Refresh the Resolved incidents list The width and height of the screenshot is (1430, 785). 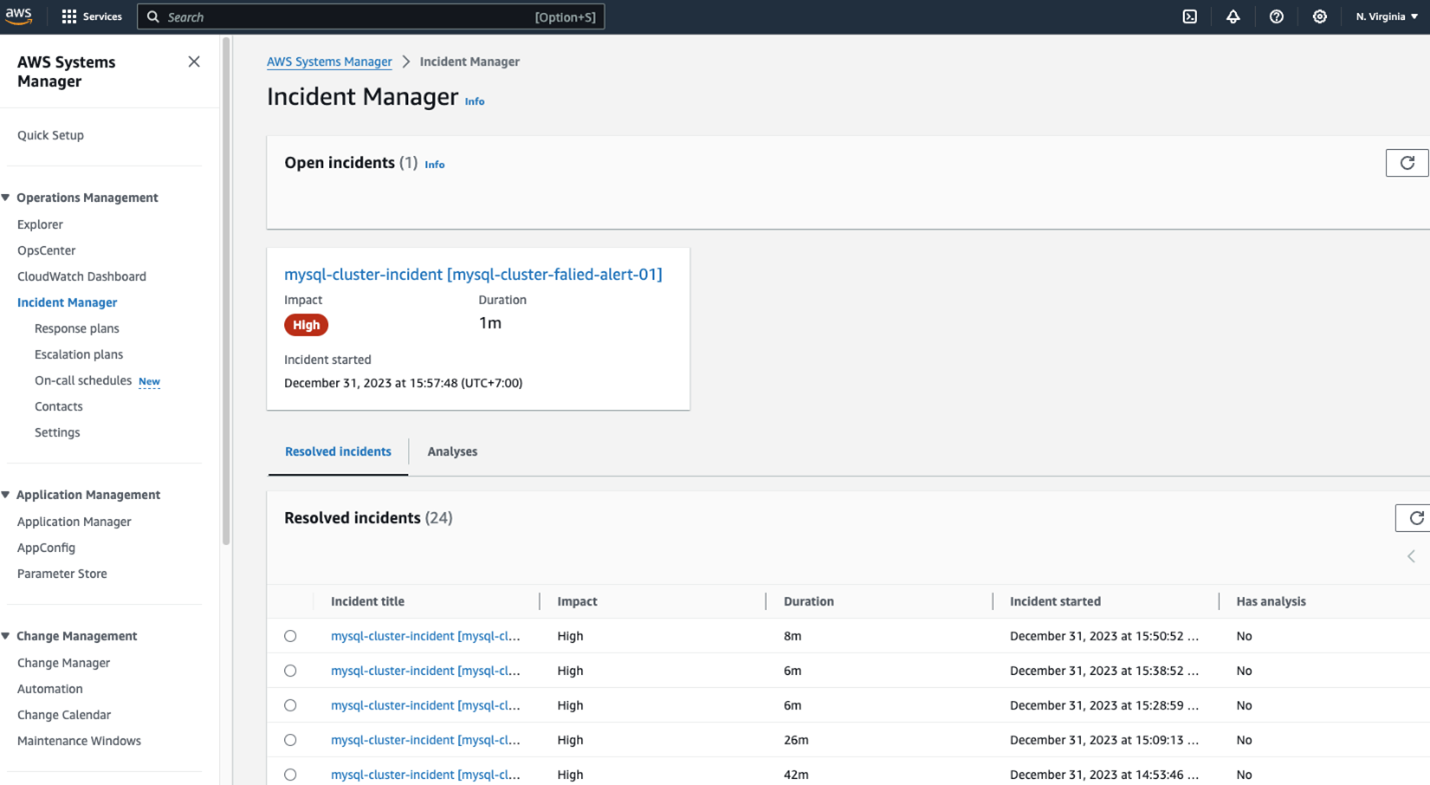click(x=1415, y=517)
